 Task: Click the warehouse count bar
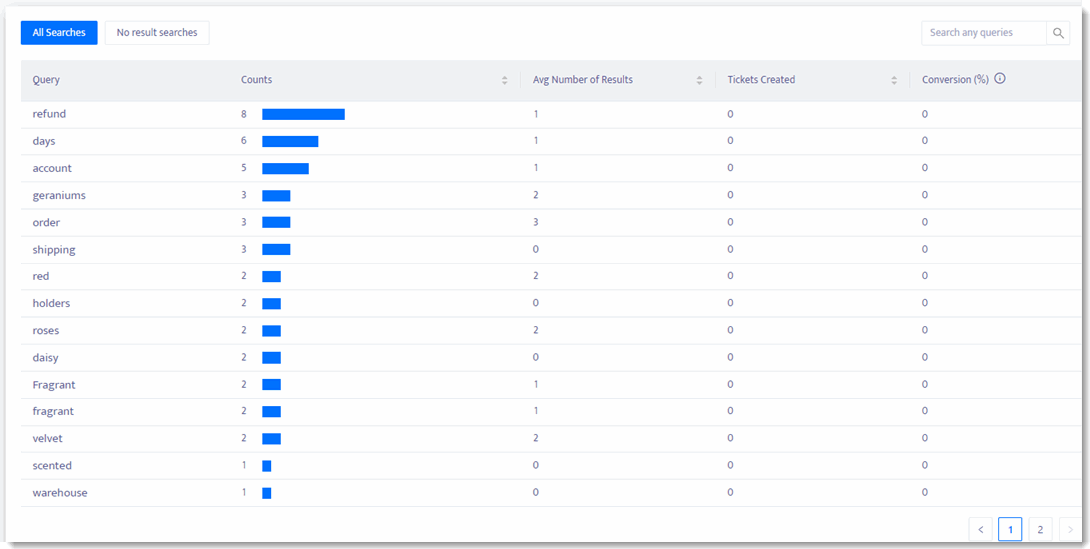click(x=266, y=493)
